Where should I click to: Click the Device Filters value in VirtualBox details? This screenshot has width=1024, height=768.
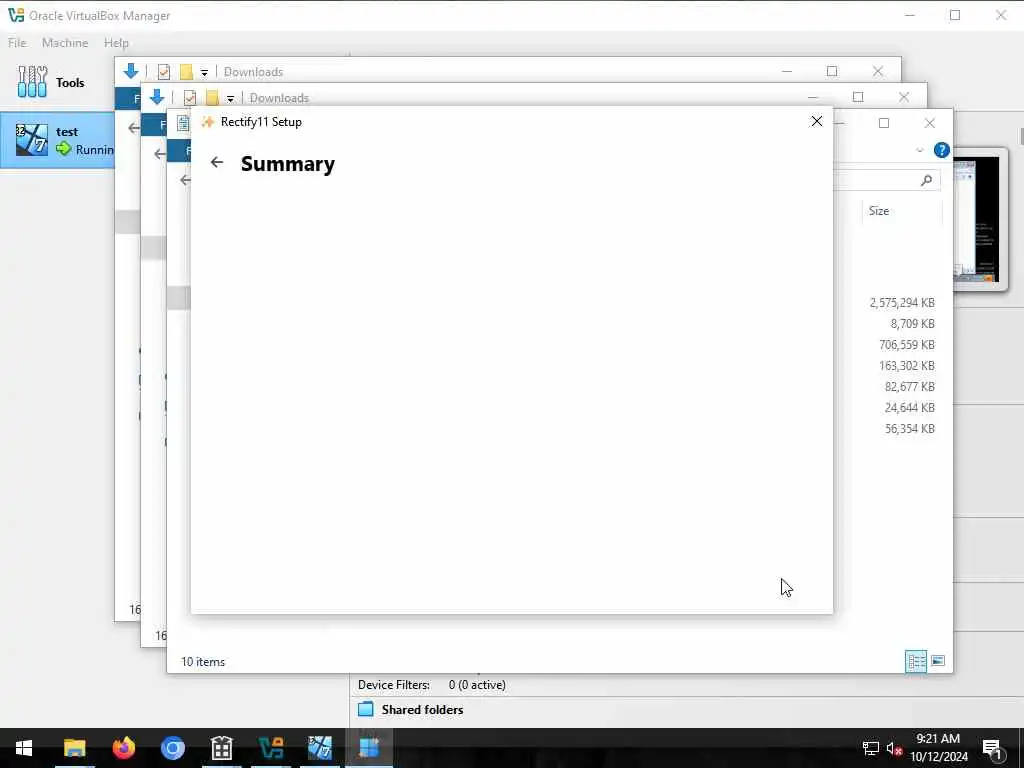tap(477, 684)
